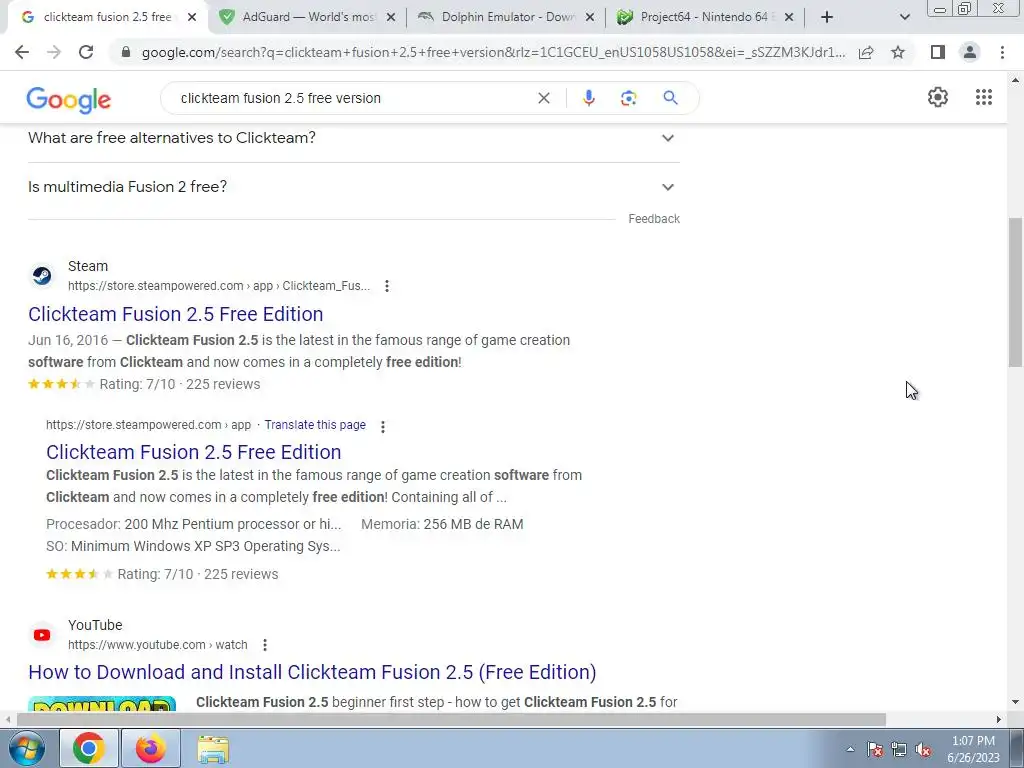Click the horizontal scrollbar thumb
This screenshot has width=1024, height=768.
451,720
